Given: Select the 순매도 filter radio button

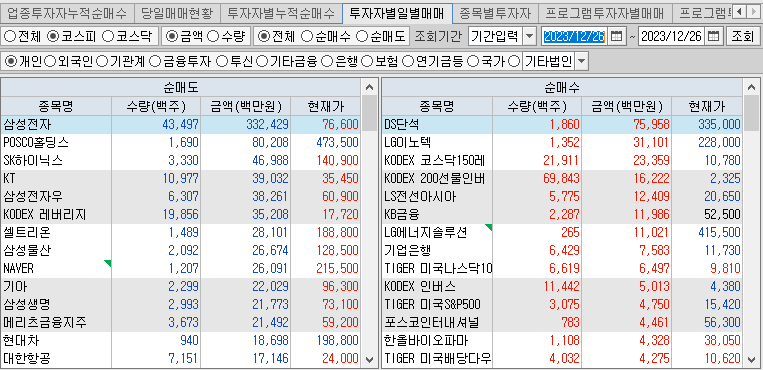Looking at the screenshot, I should [362, 36].
